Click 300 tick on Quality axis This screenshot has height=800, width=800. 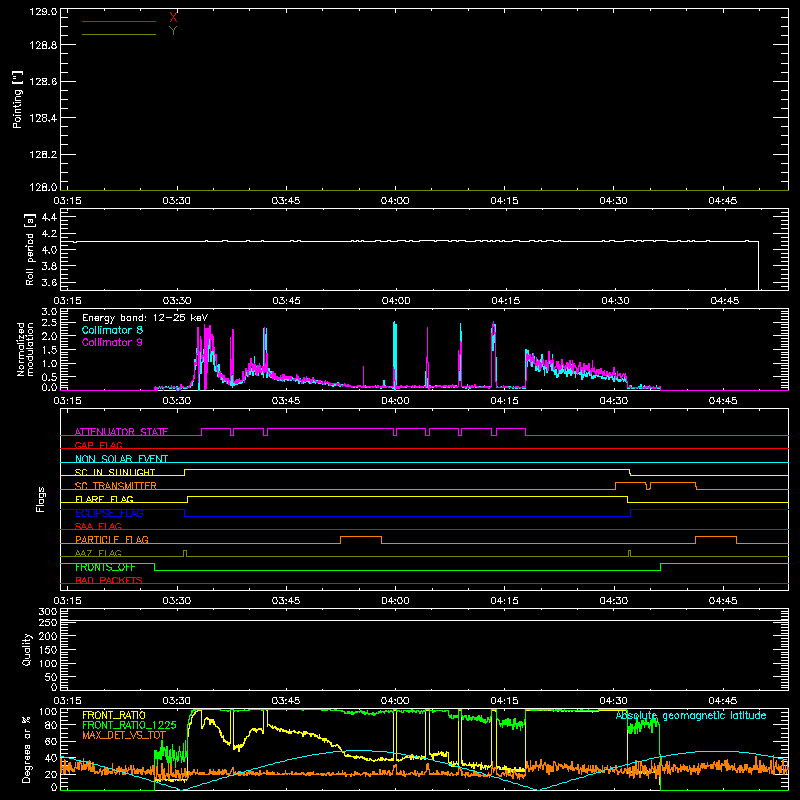click(48, 612)
